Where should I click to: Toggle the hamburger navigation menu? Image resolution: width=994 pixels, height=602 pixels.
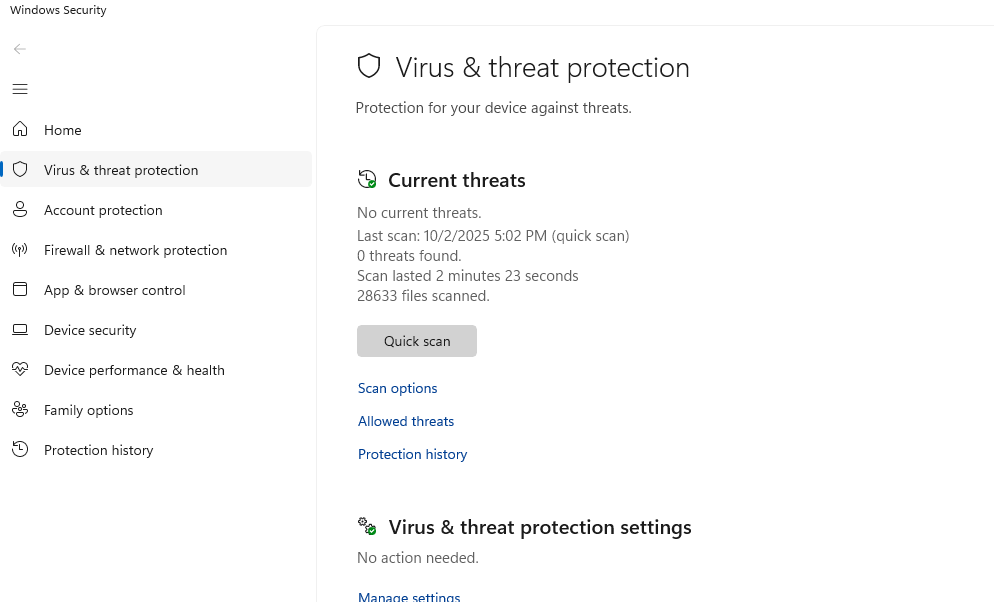click(20, 89)
